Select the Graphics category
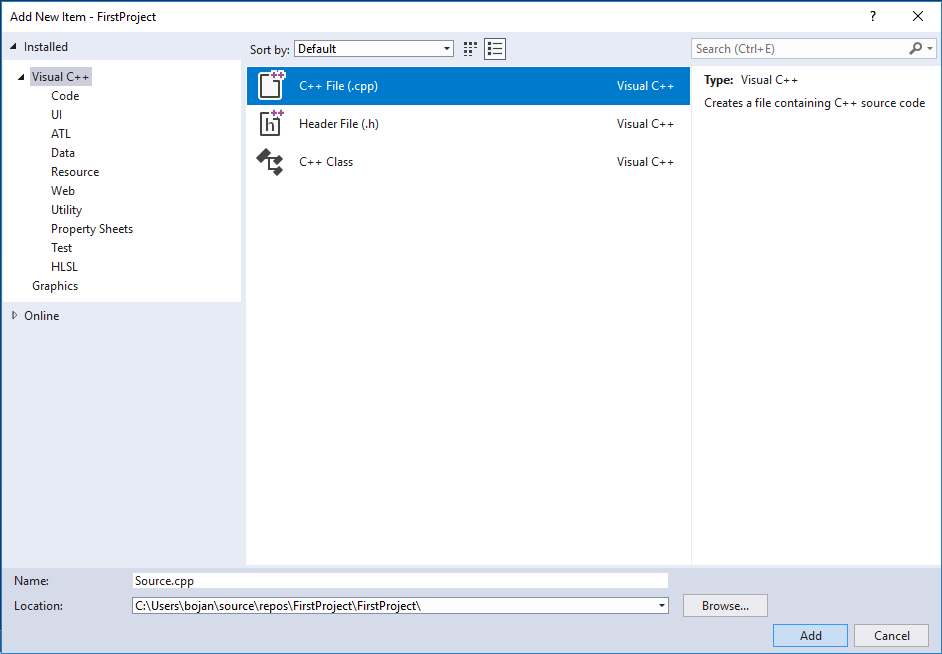 [x=55, y=286]
